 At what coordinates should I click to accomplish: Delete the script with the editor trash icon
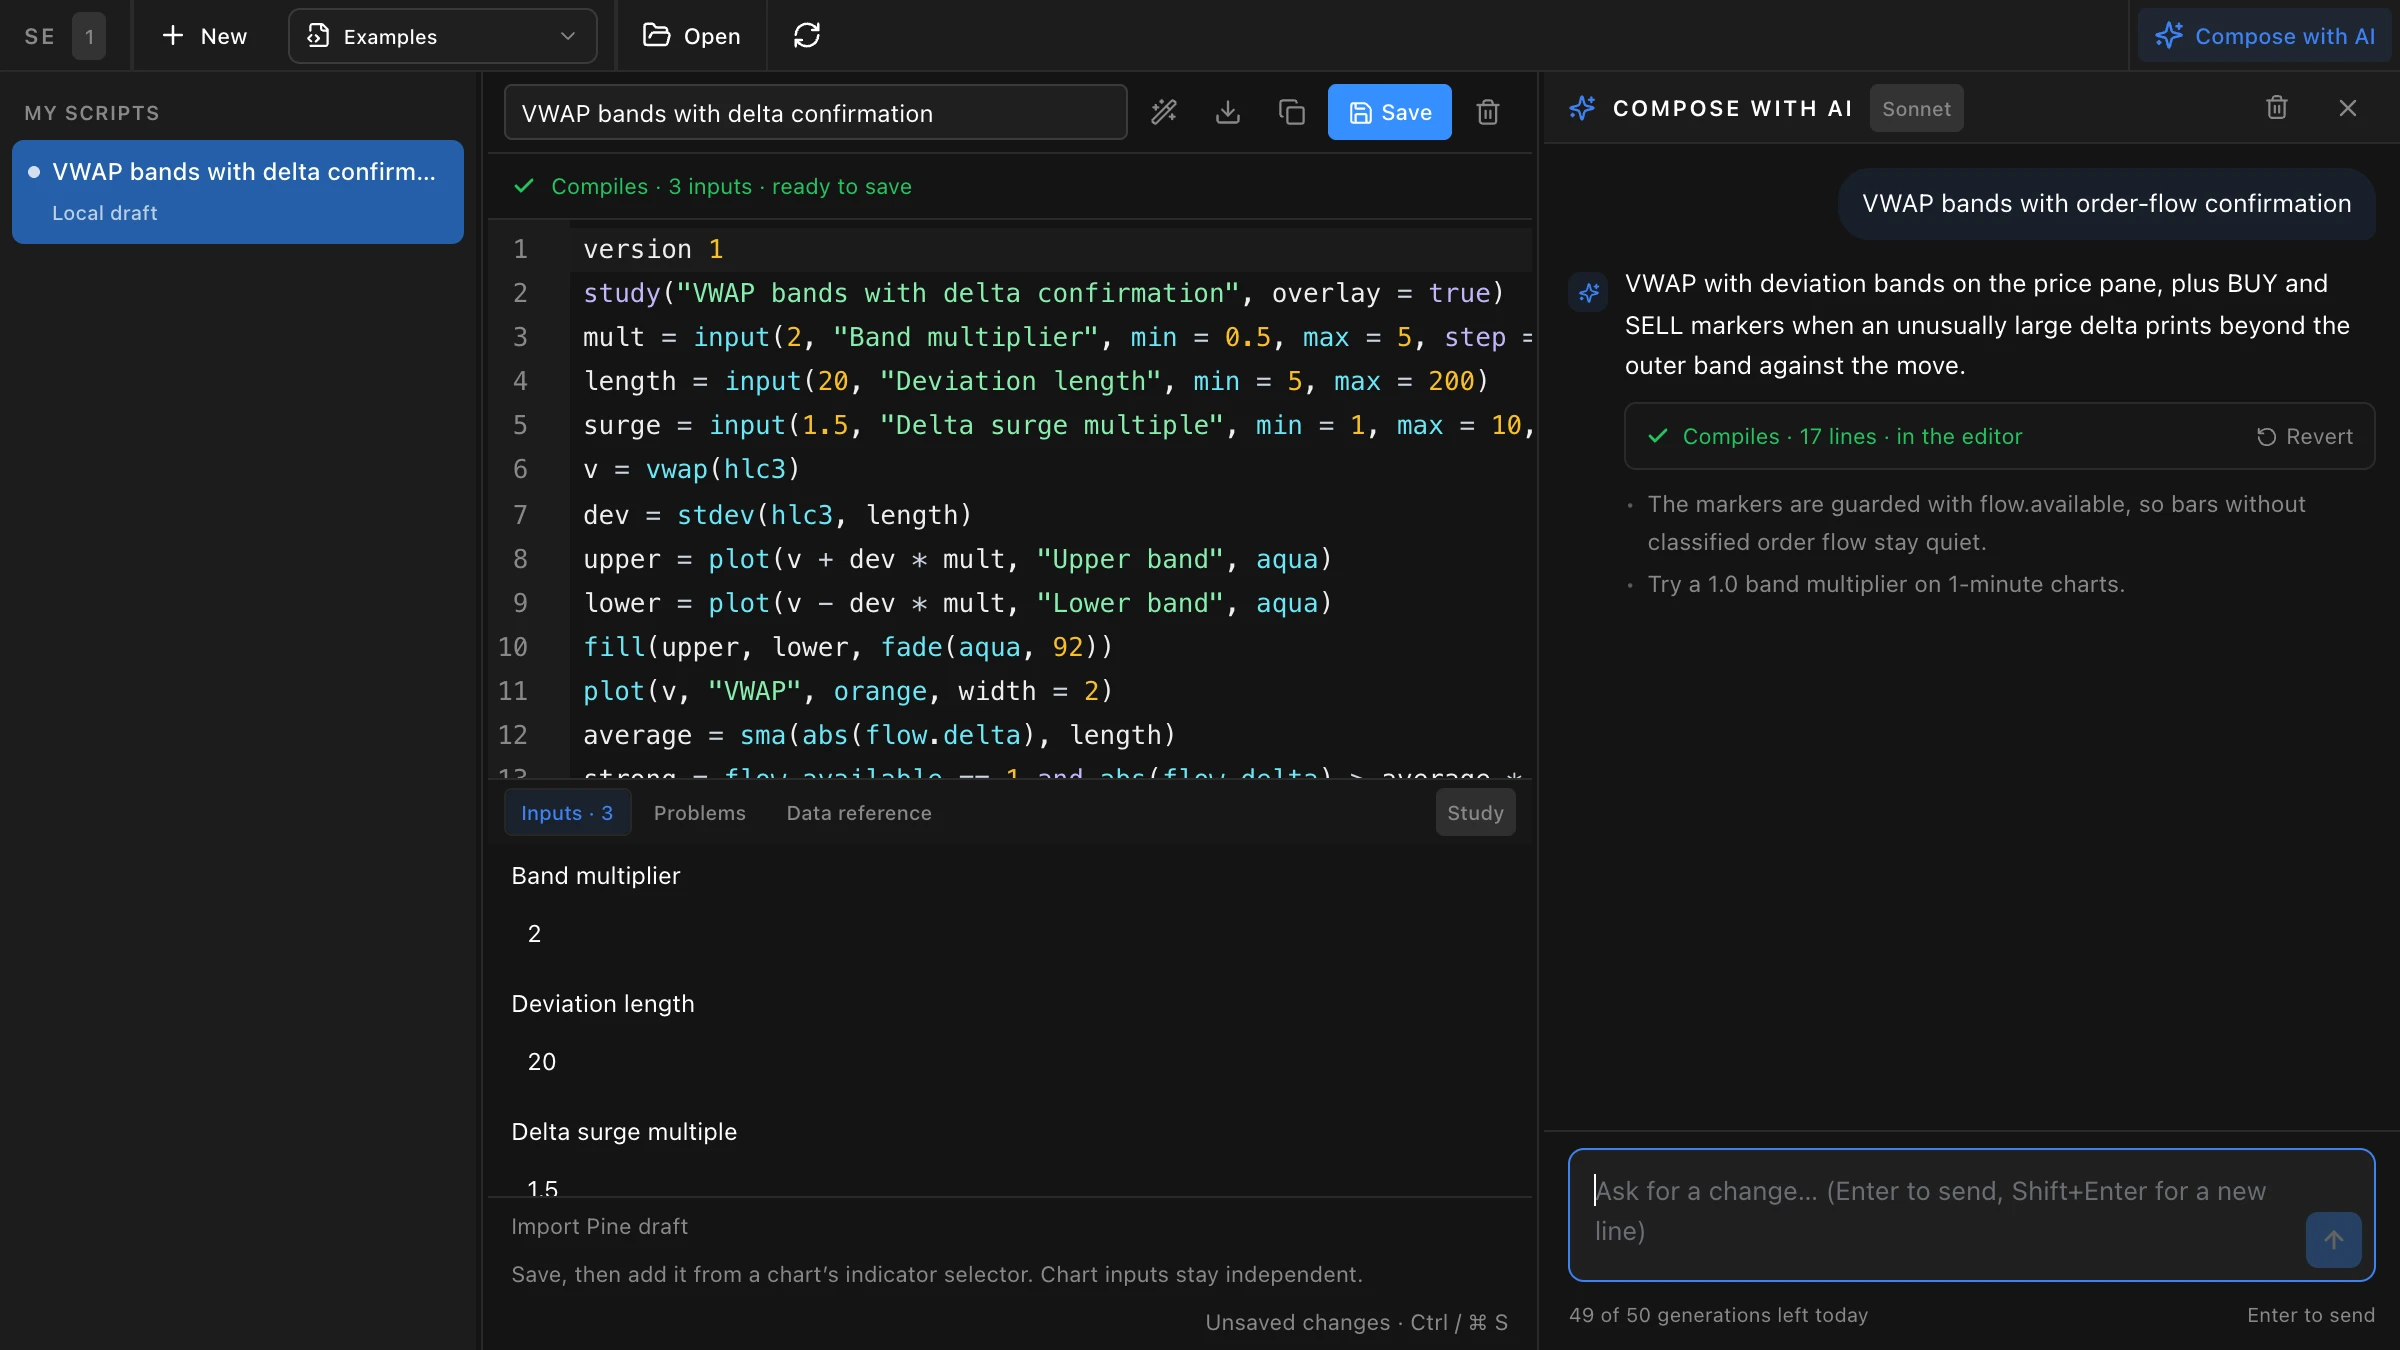coord(1488,112)
